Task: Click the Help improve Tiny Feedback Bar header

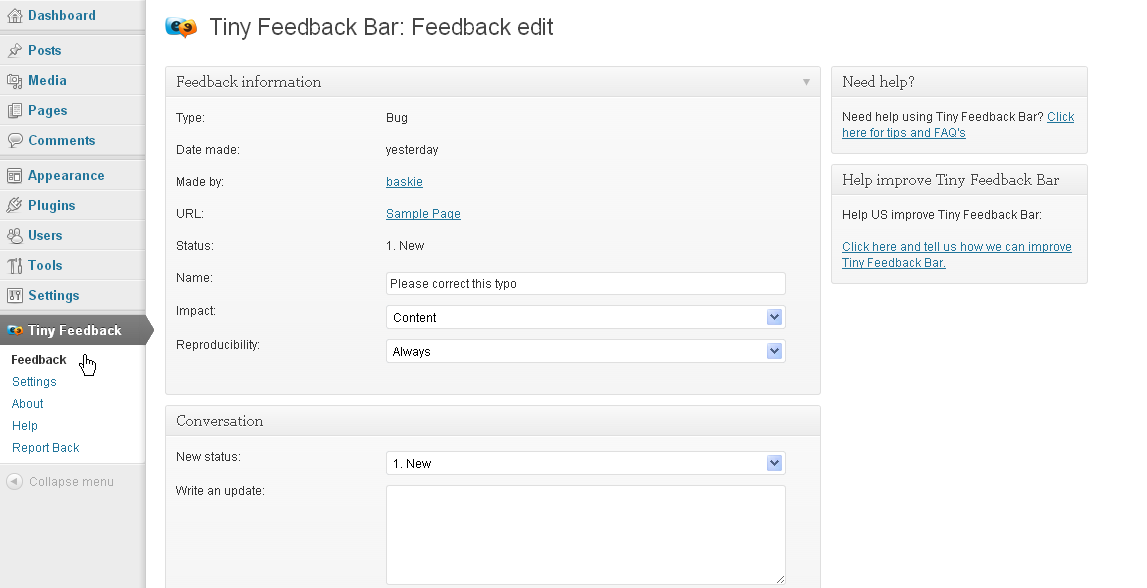Action: 959,180
